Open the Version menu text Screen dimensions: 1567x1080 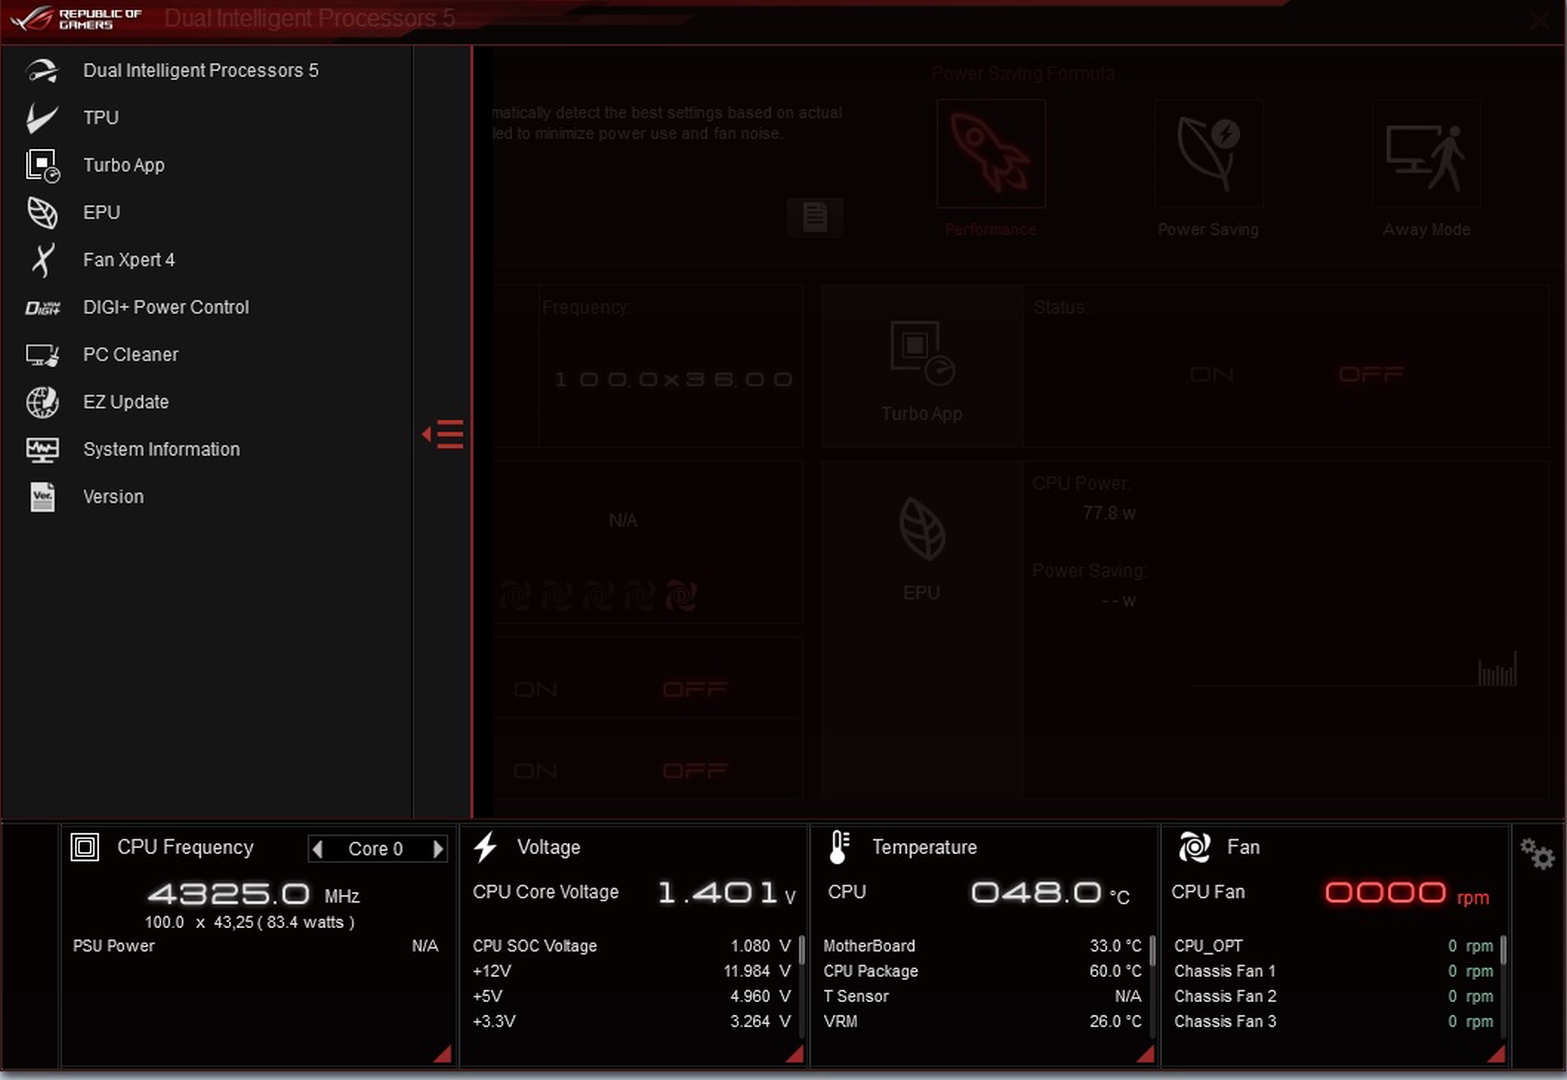tap(113, 497)
